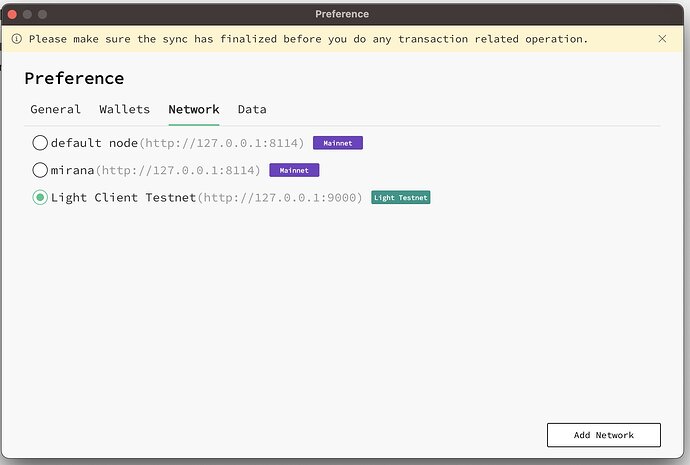Close the Preference window with red button
The width and height of the screenshot is (690, 465).
tap(12, 14)
